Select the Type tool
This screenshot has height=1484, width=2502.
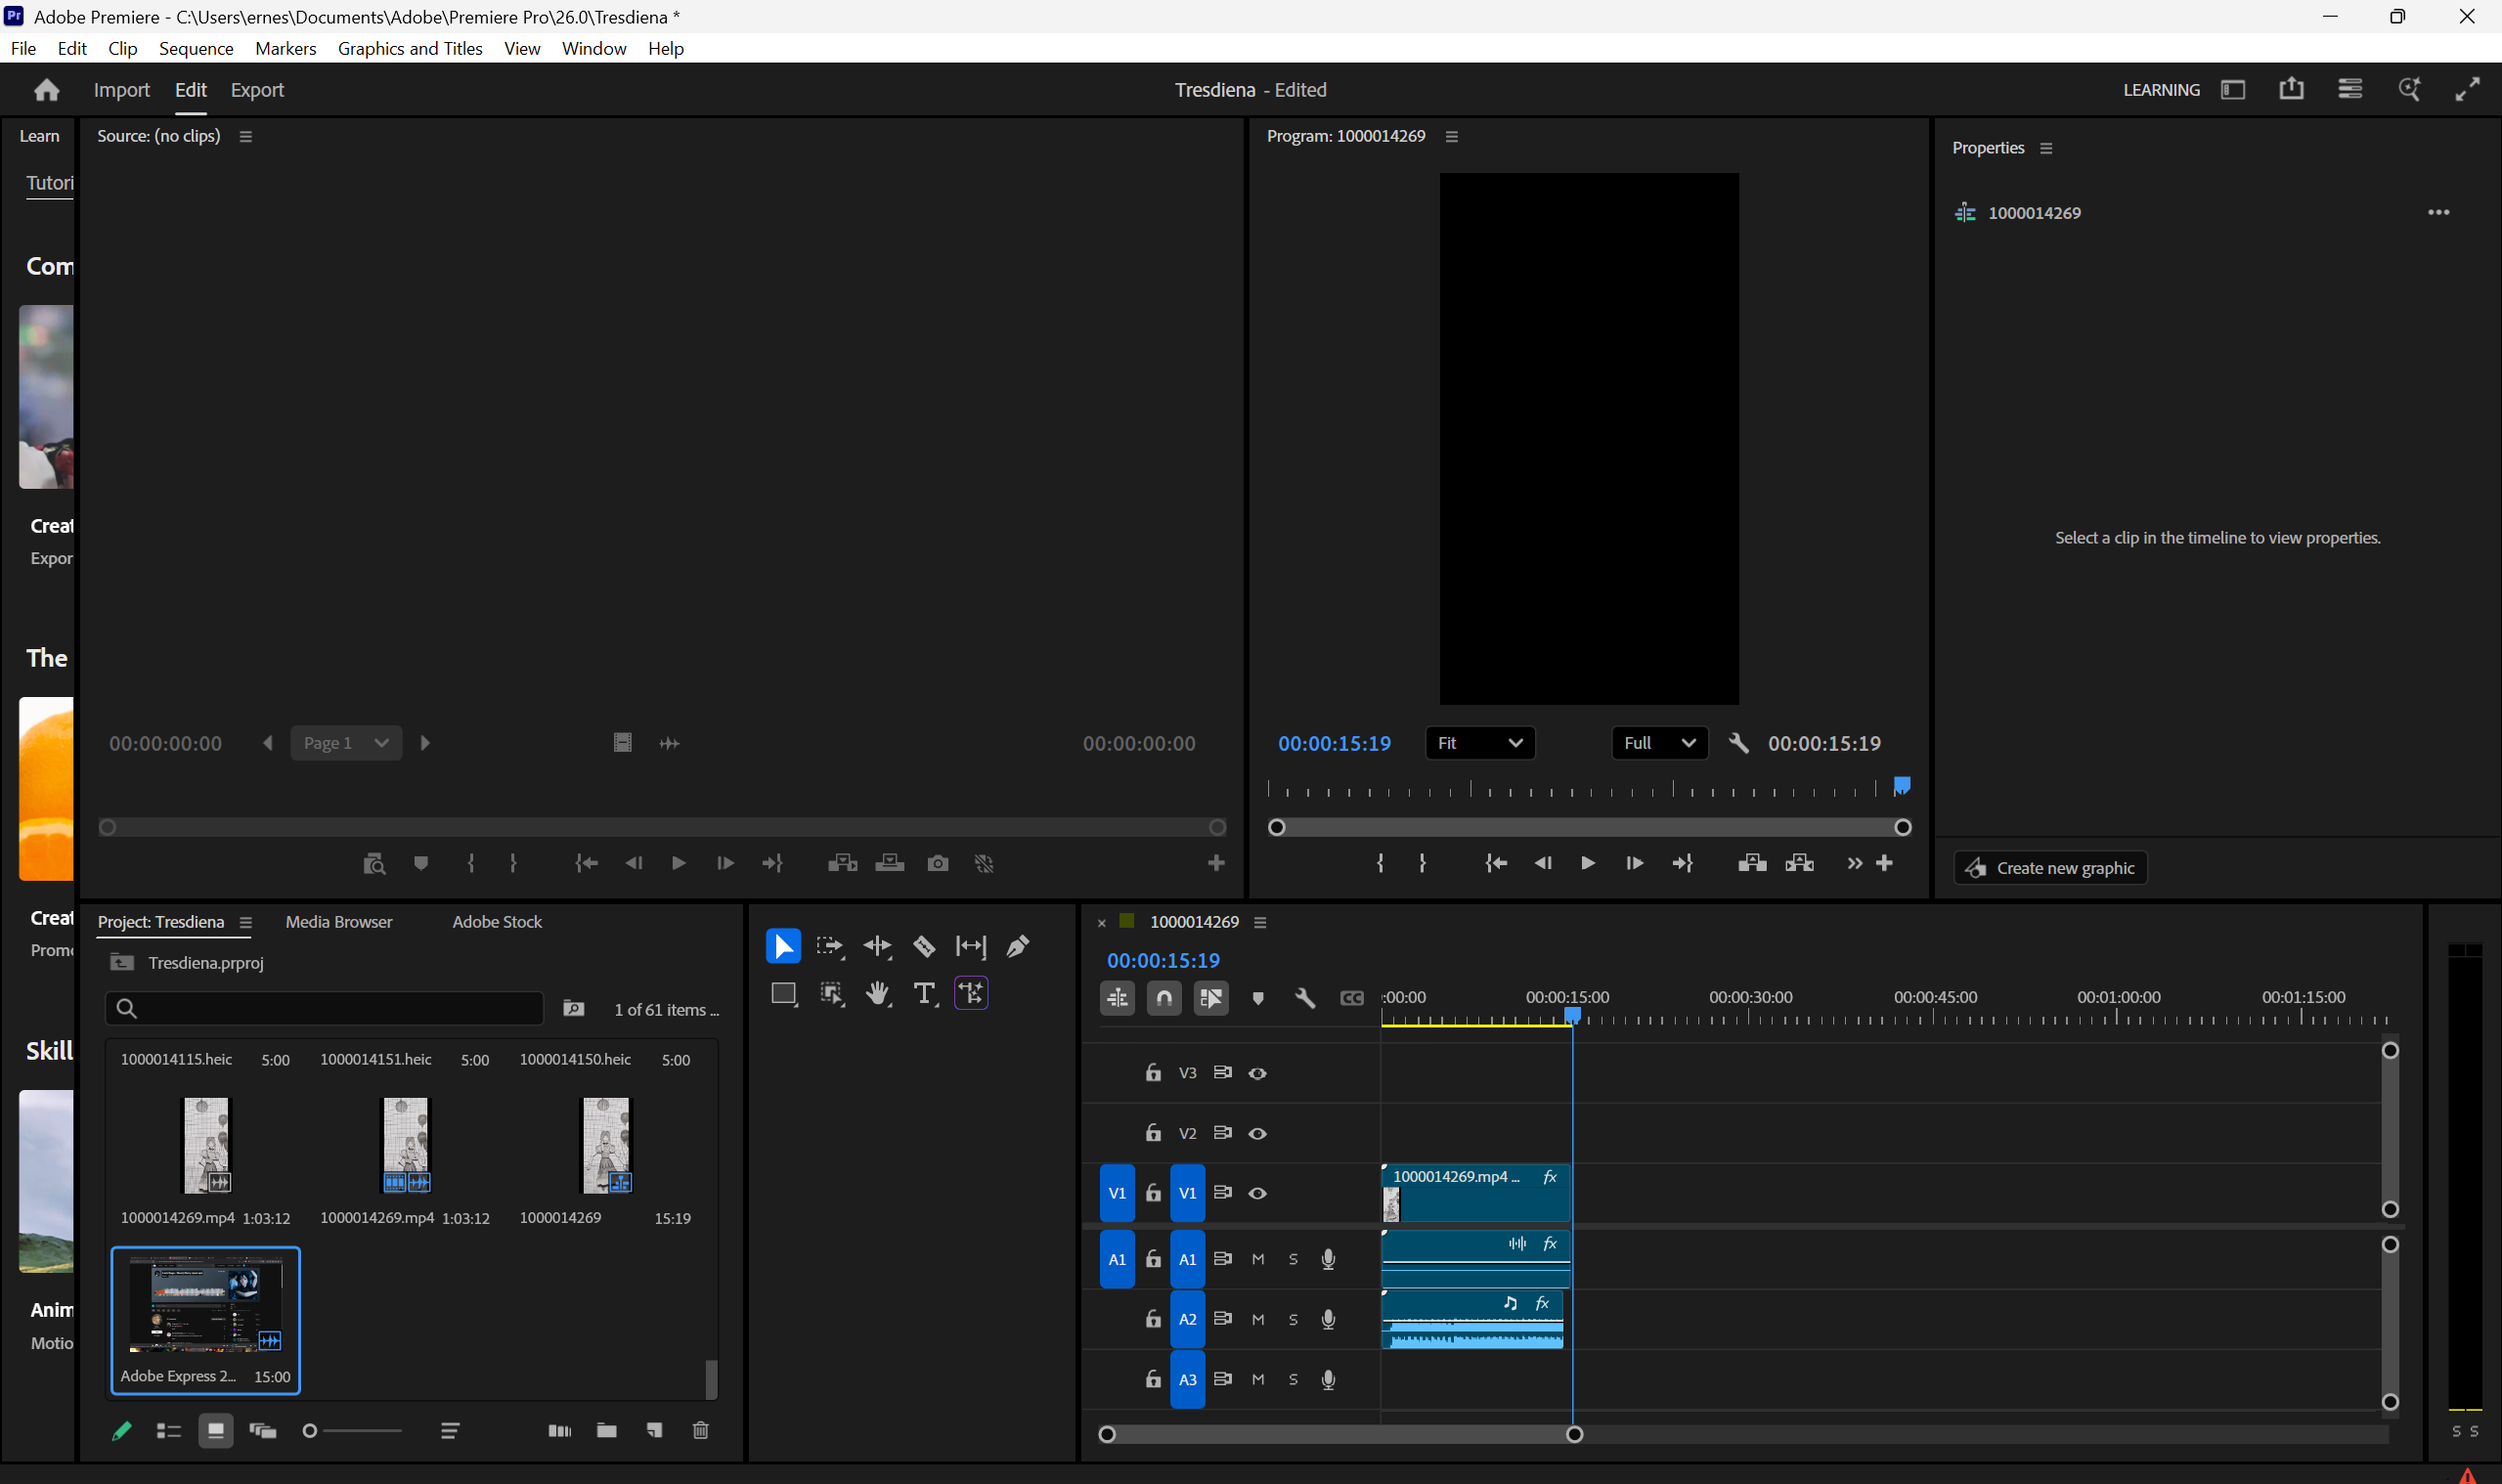(924, 993)
